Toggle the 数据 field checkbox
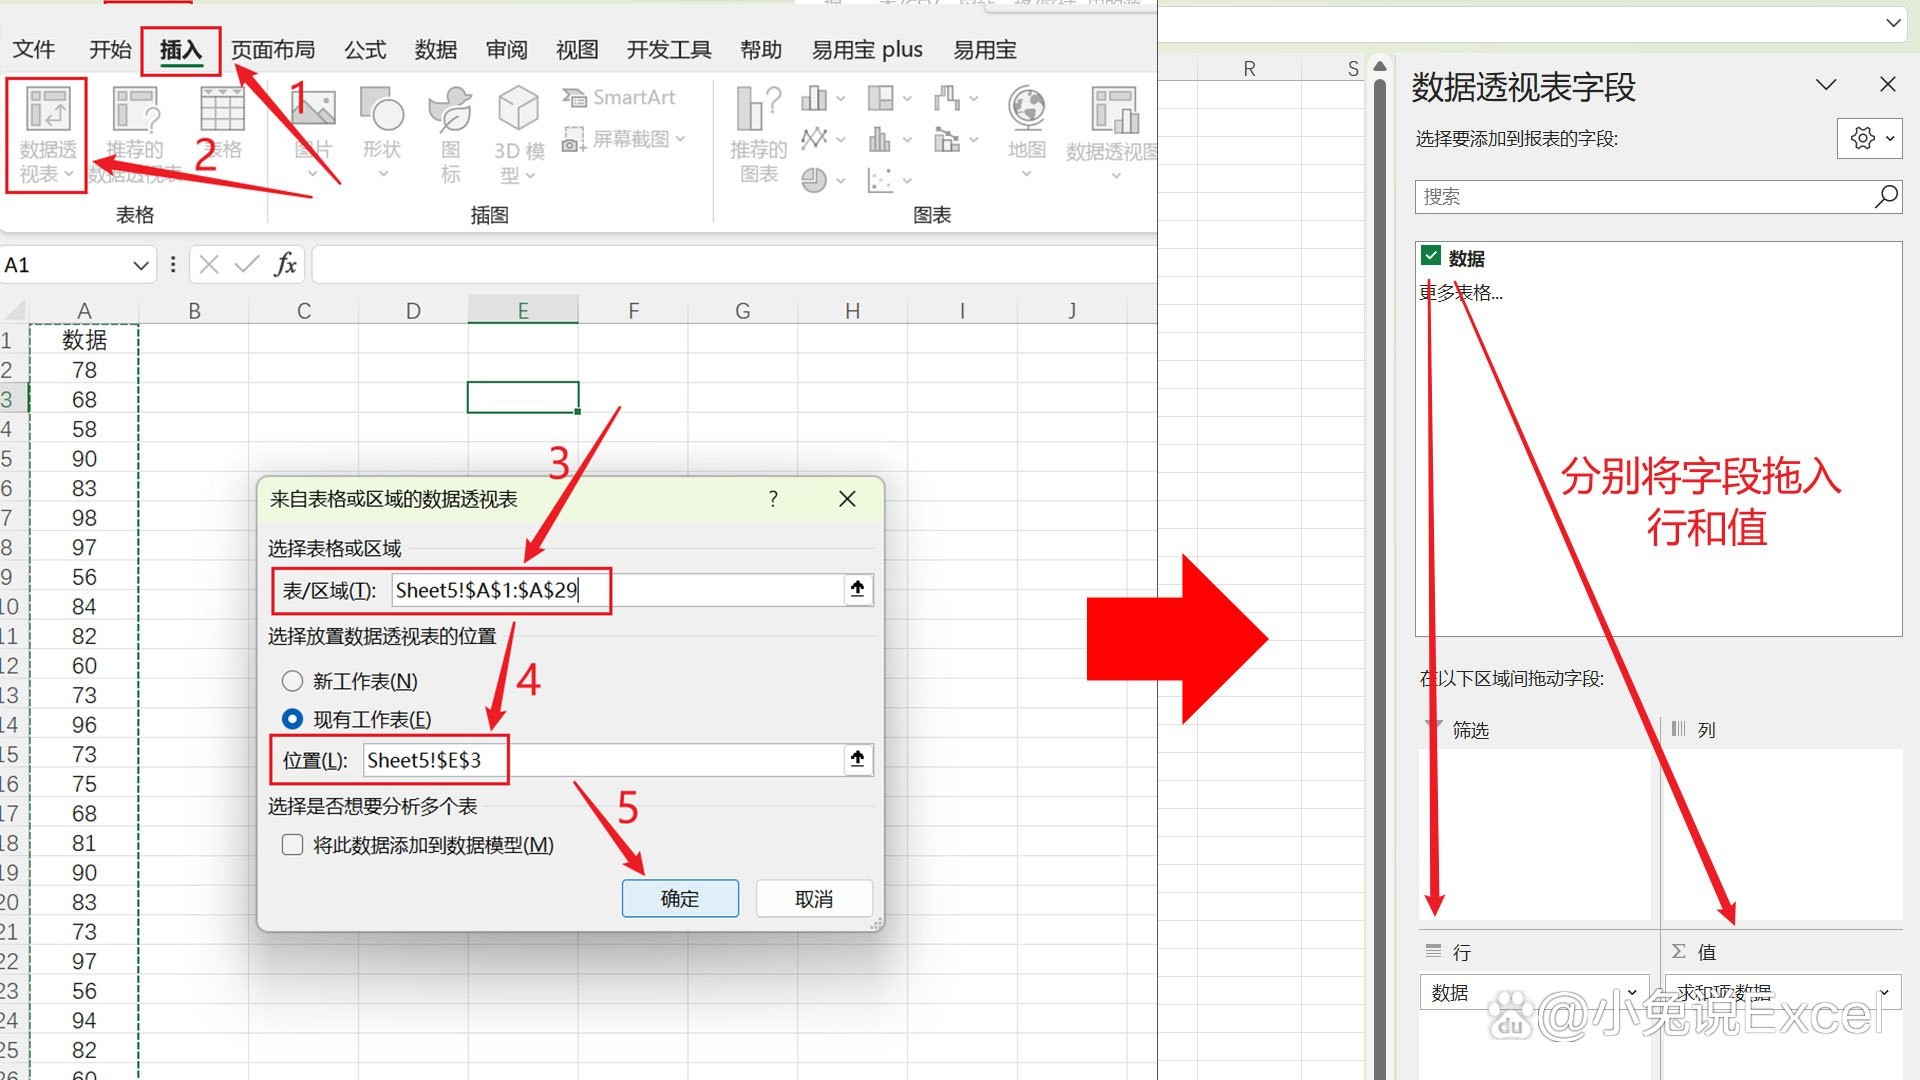 pyautogui.click(x=1431, y=256)
